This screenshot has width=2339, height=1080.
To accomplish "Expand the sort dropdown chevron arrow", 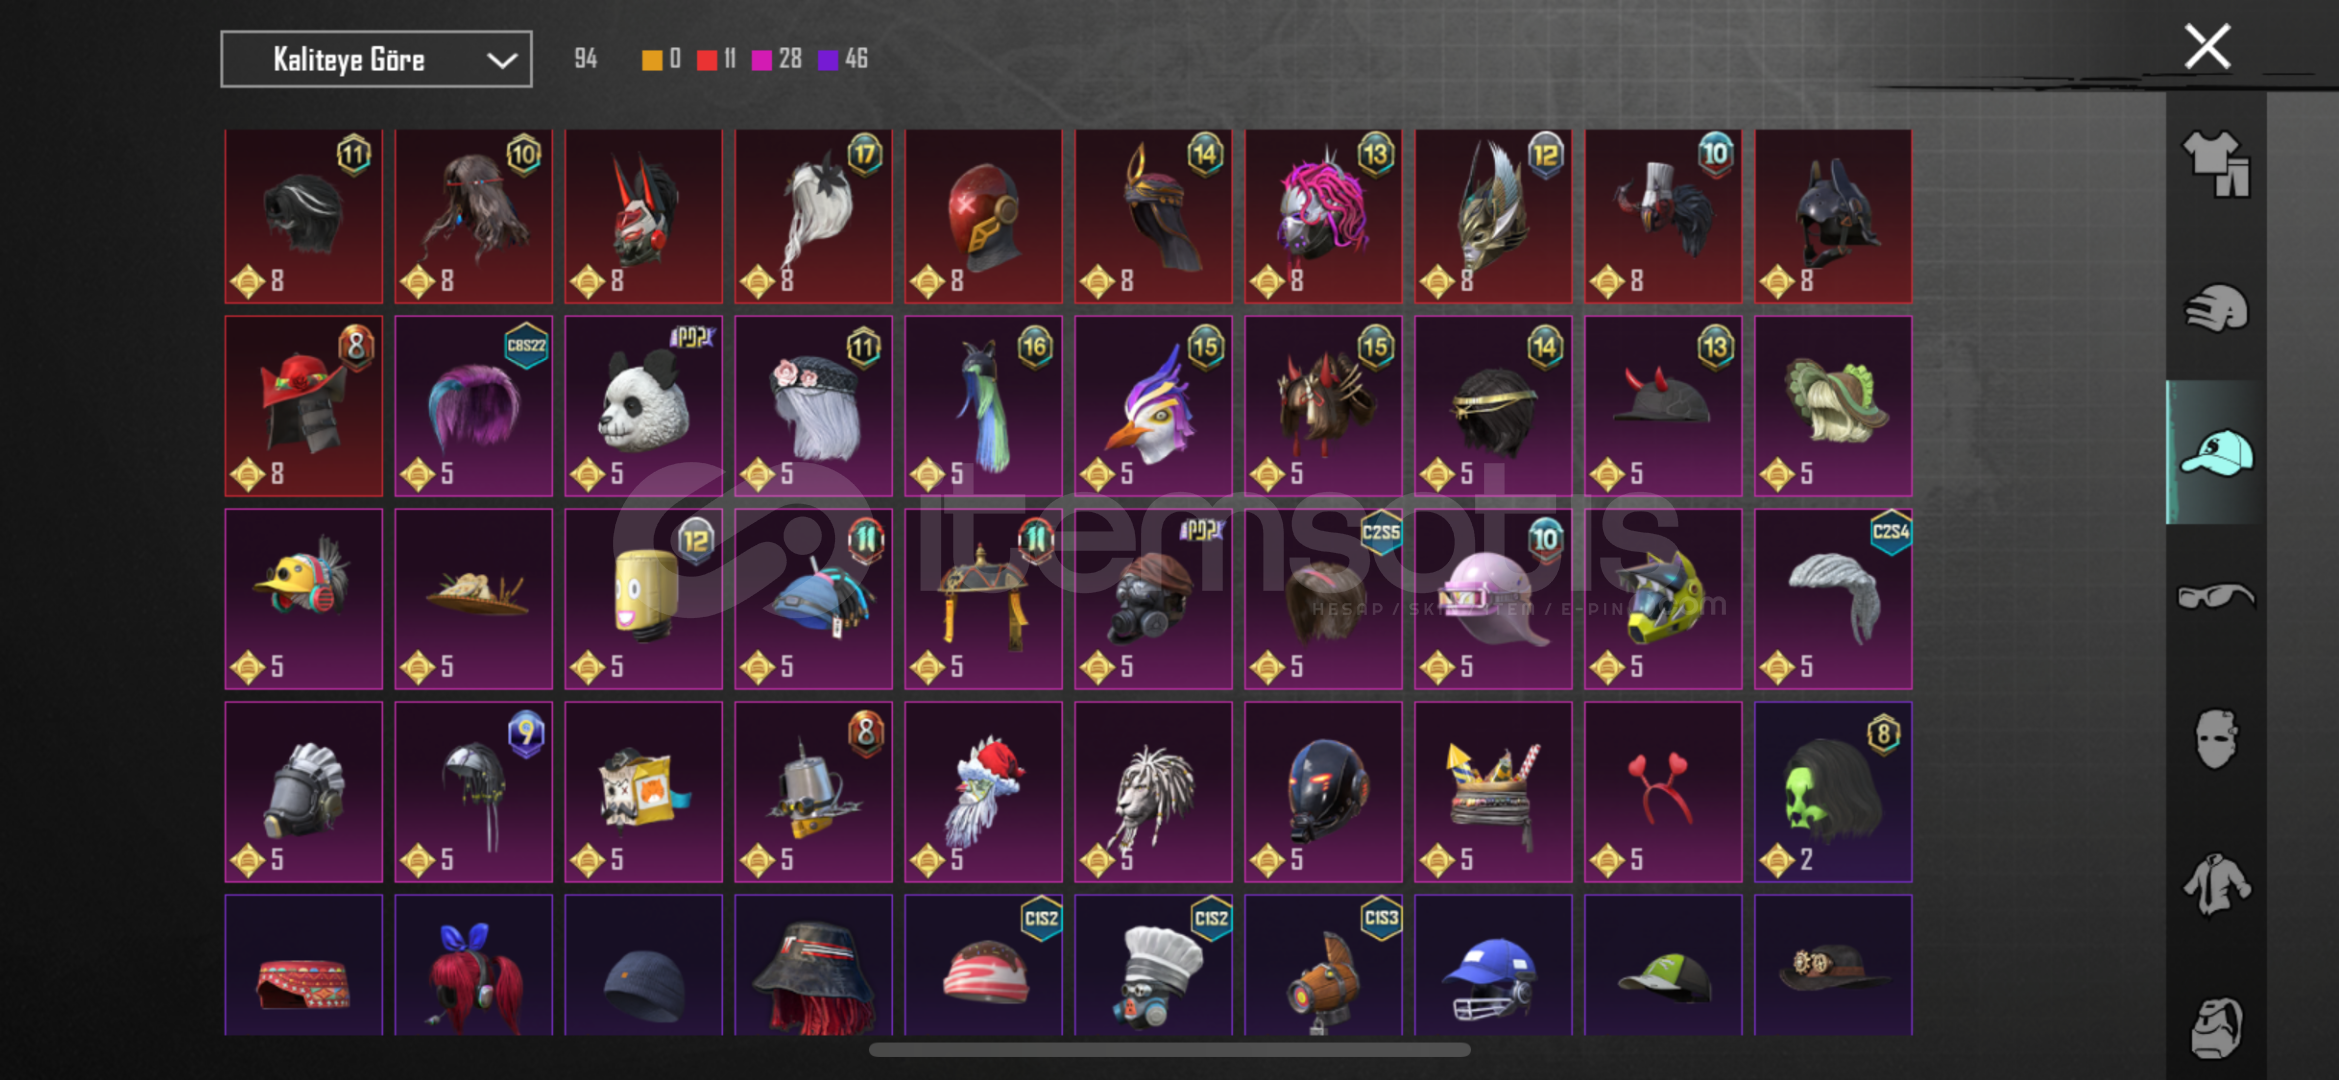I will 501,61.
